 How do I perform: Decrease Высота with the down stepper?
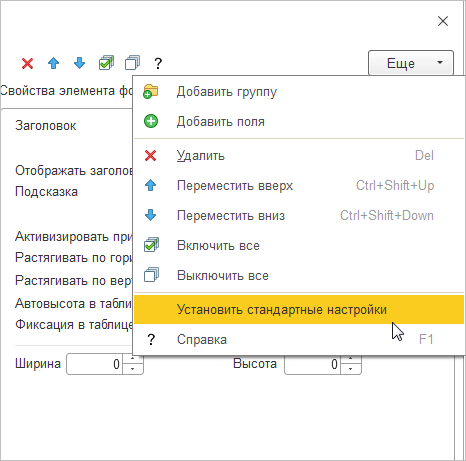[x=351, y=369]
